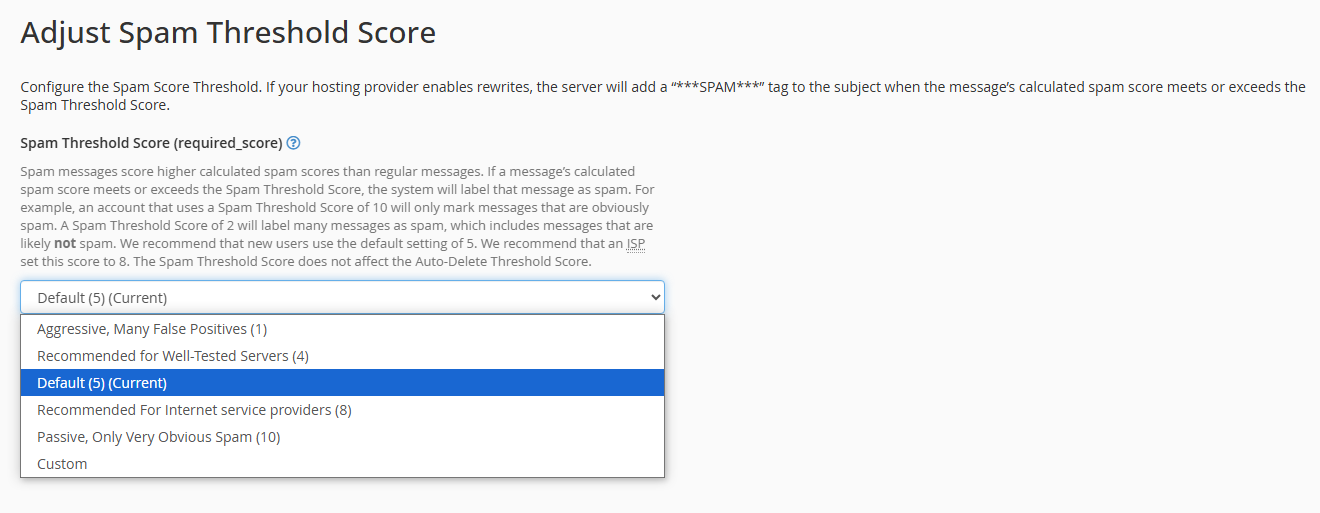
Task: Click the Spam Threshold Score (required_score) label
Action: (151, 143)
